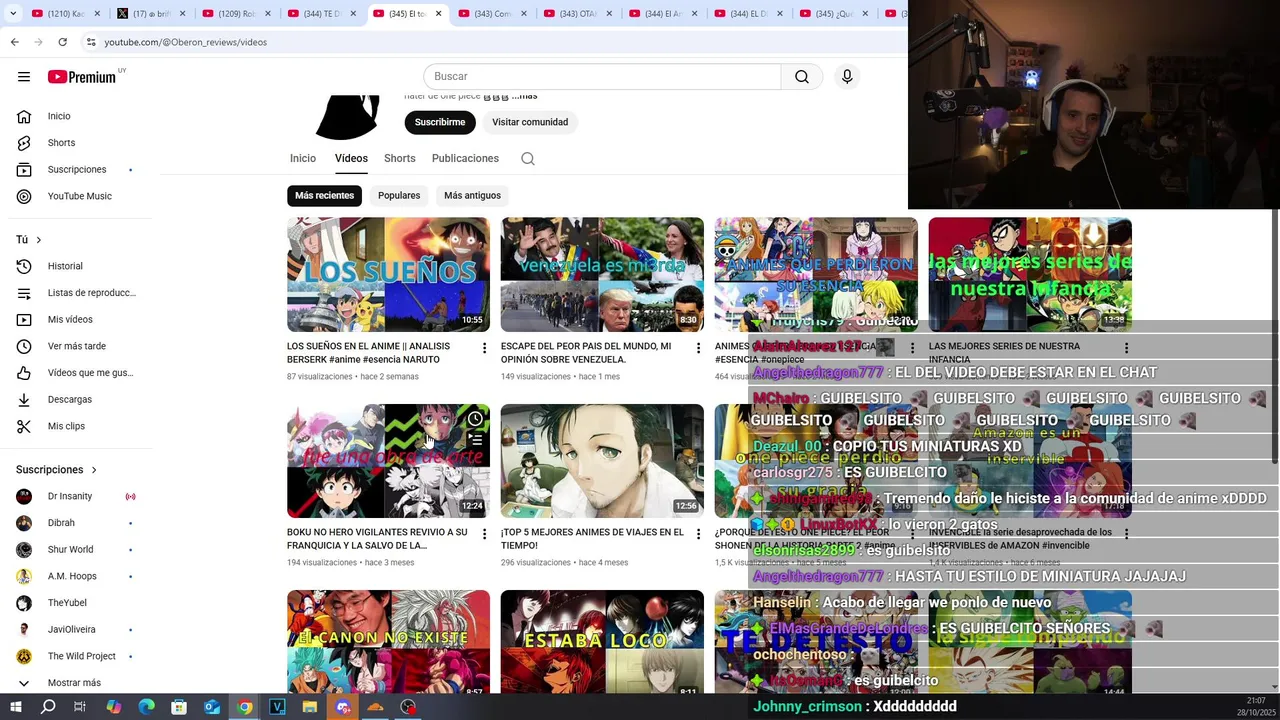The image size is (1280, 720).
Task: Reload the page in browser
Action: tap(62, 42)
